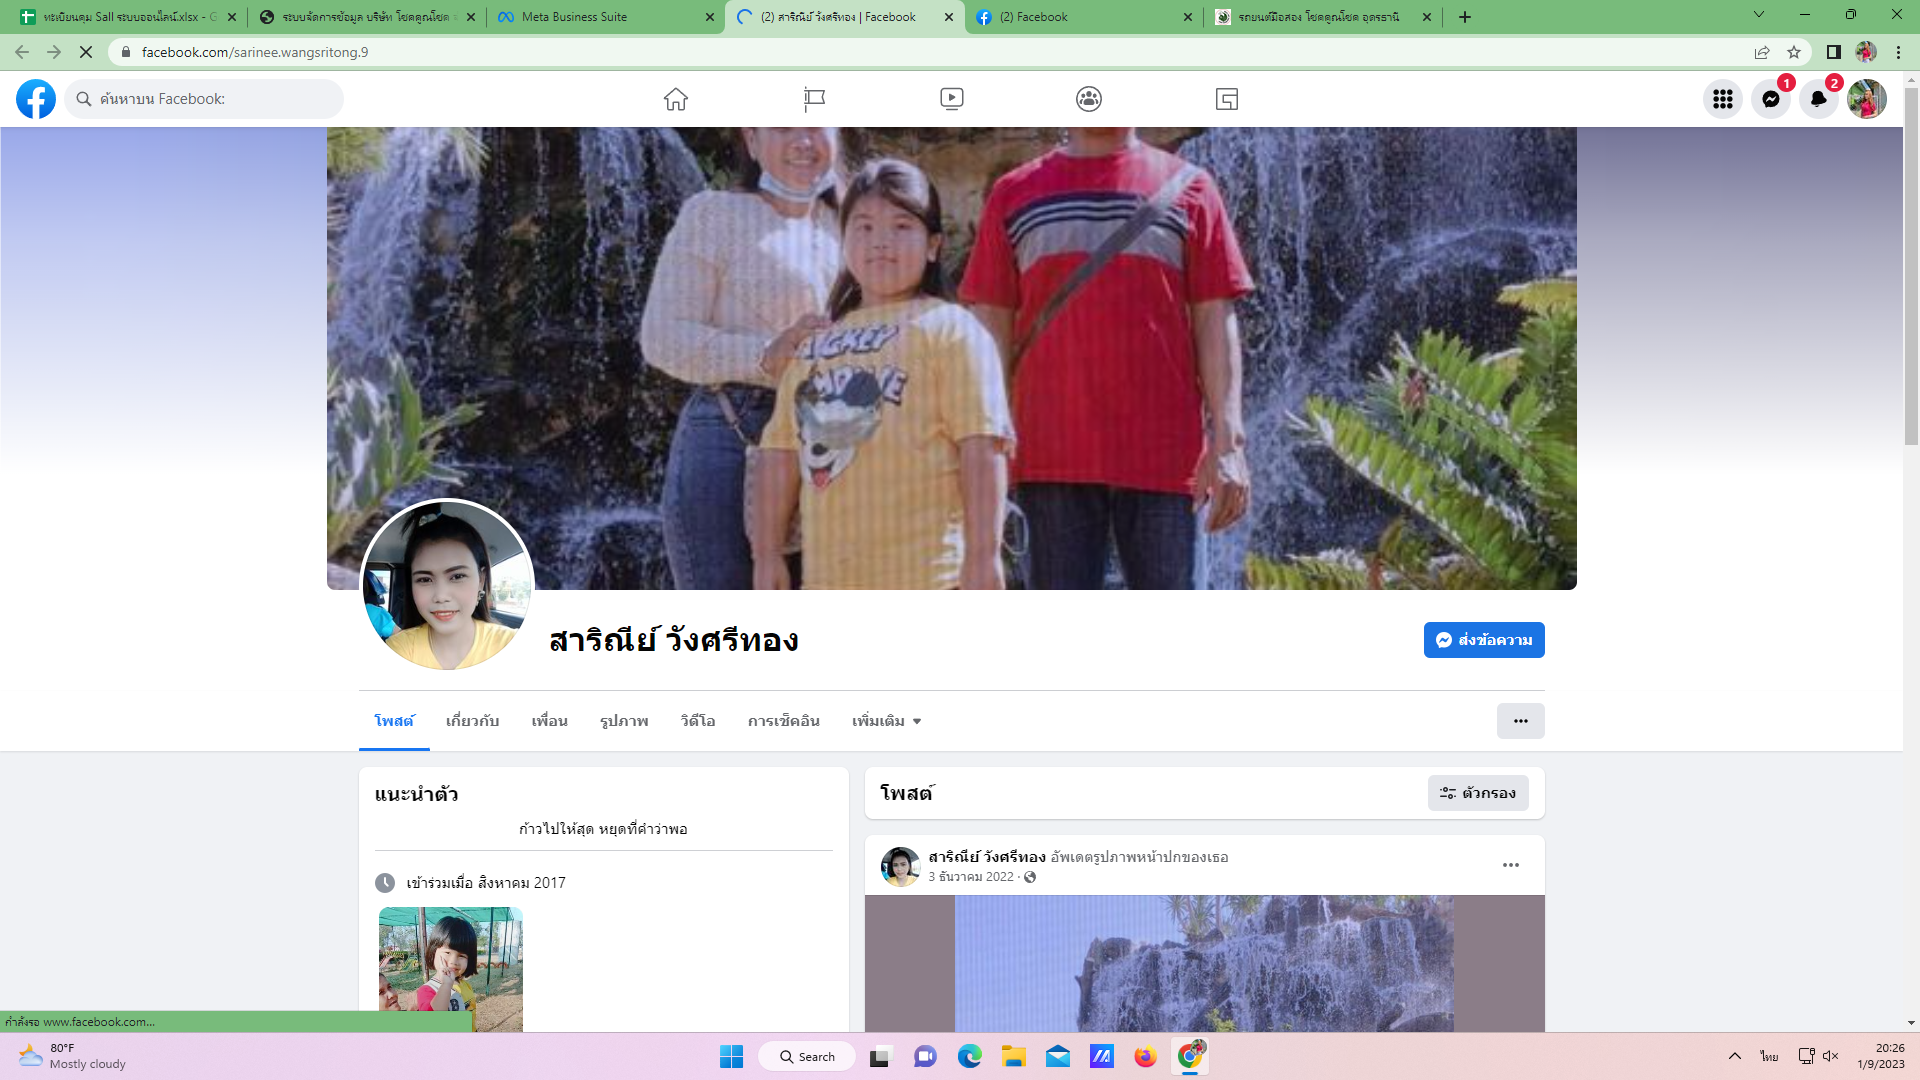Open the ตัวกรอง posts filter button
Screen dimensions: 1920x1080
pyautogui.click(x=1478, y=793)
